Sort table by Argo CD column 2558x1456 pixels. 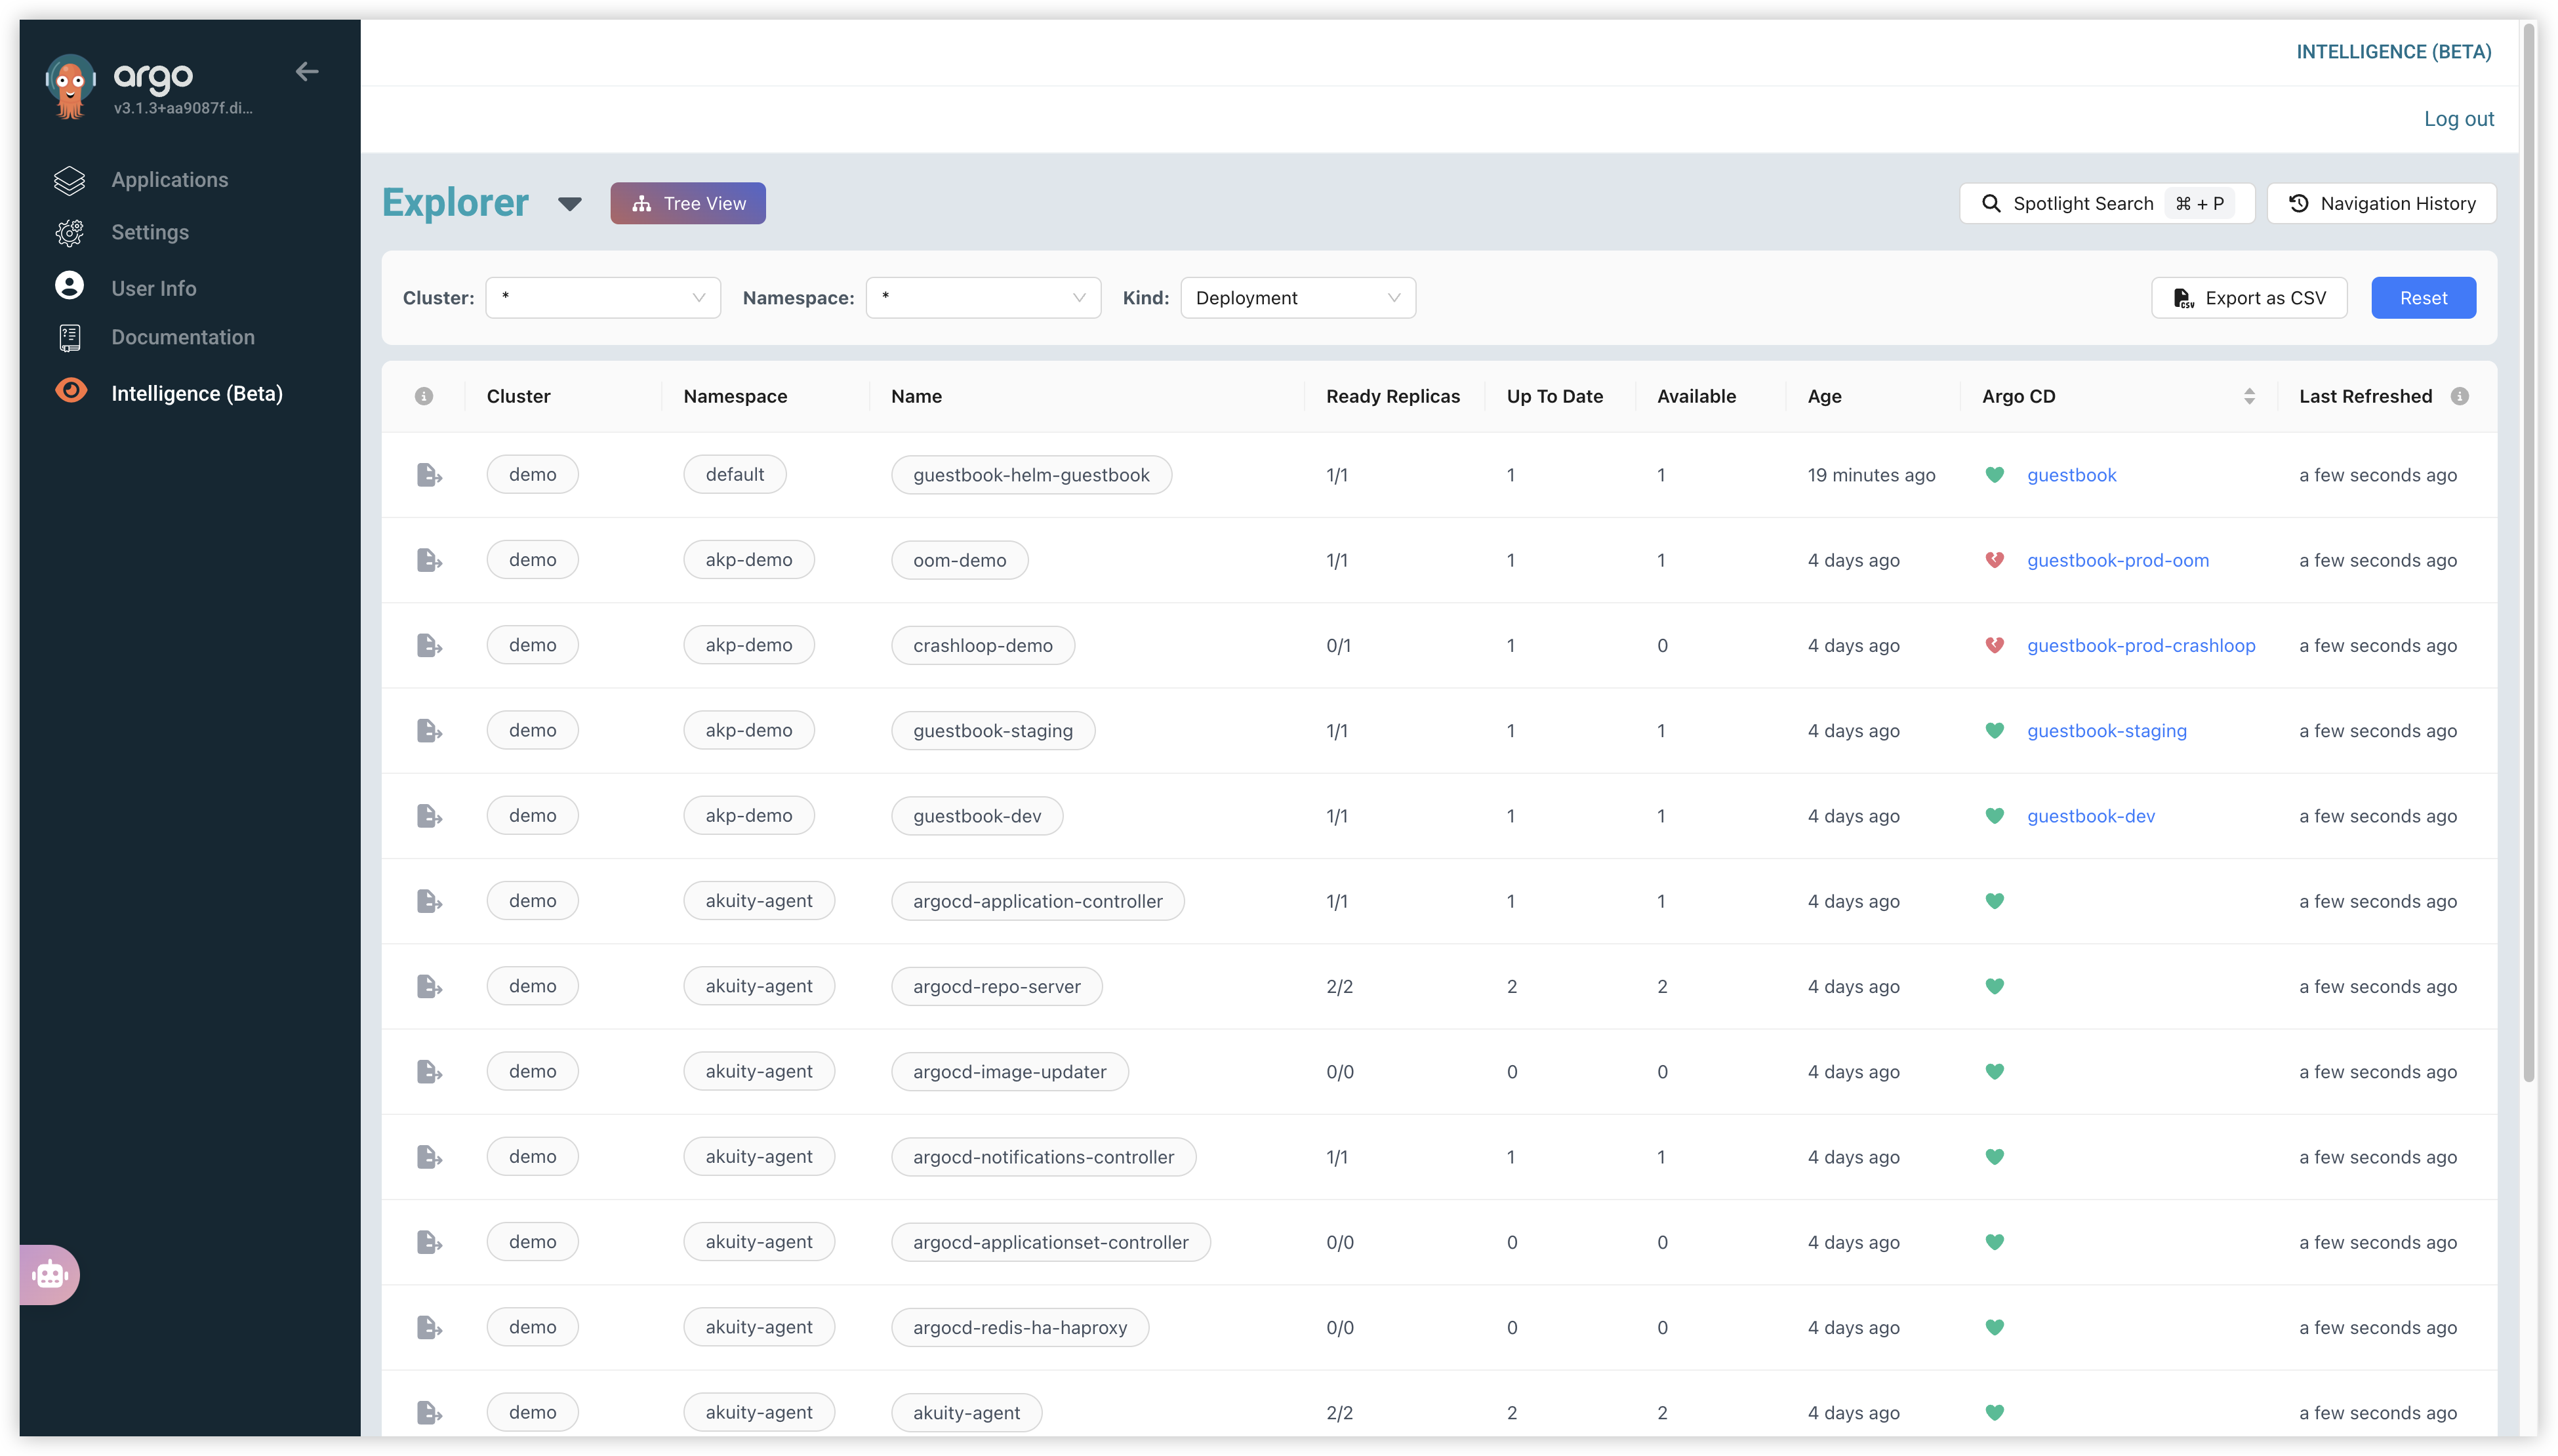(x=2249, y=396)
